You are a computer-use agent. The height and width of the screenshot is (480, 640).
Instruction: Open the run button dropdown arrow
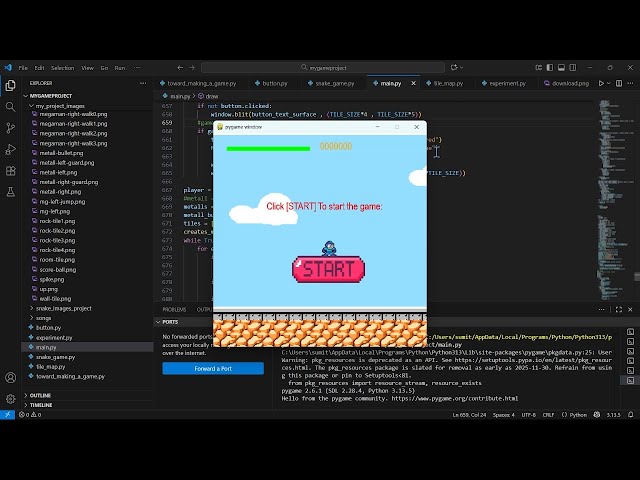pyautogui.click(x=609, y=83)
